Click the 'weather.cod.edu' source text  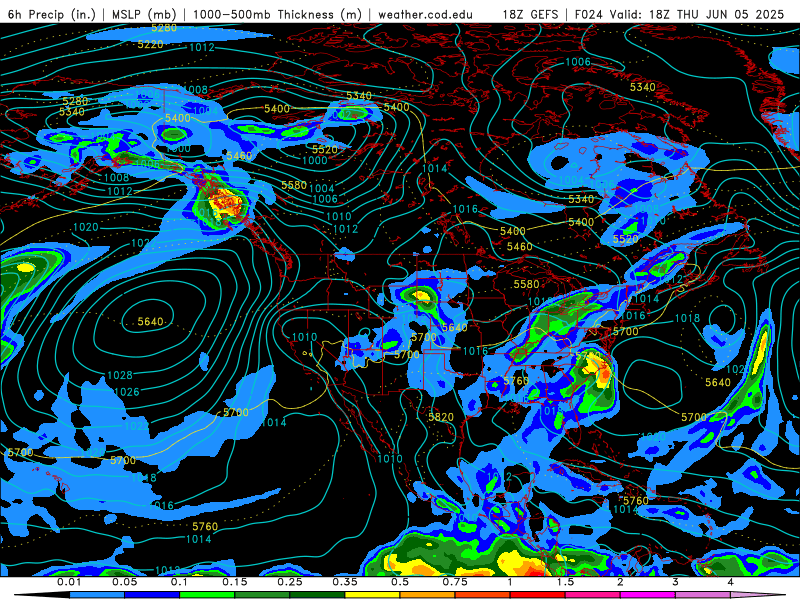click(425, 14)
